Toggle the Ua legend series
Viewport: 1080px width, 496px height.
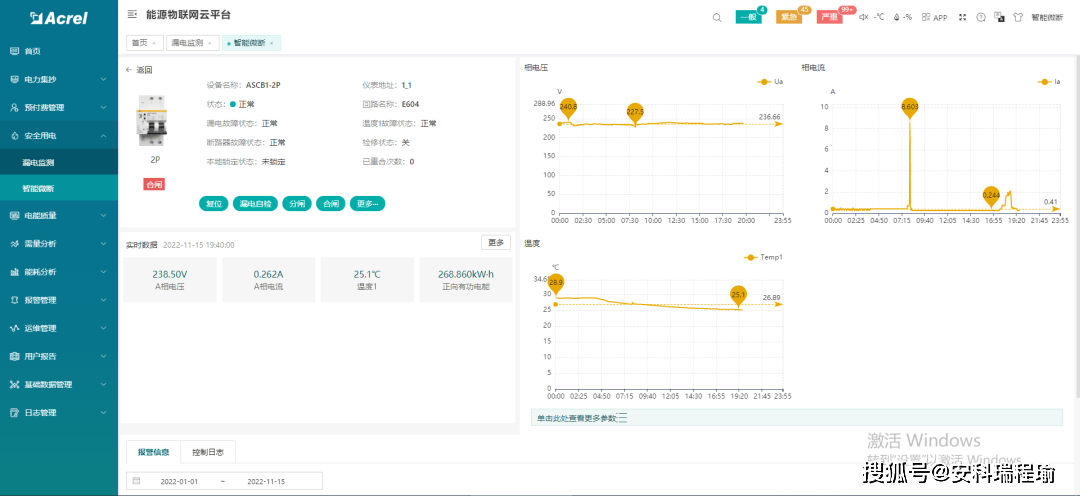(770, 81)
